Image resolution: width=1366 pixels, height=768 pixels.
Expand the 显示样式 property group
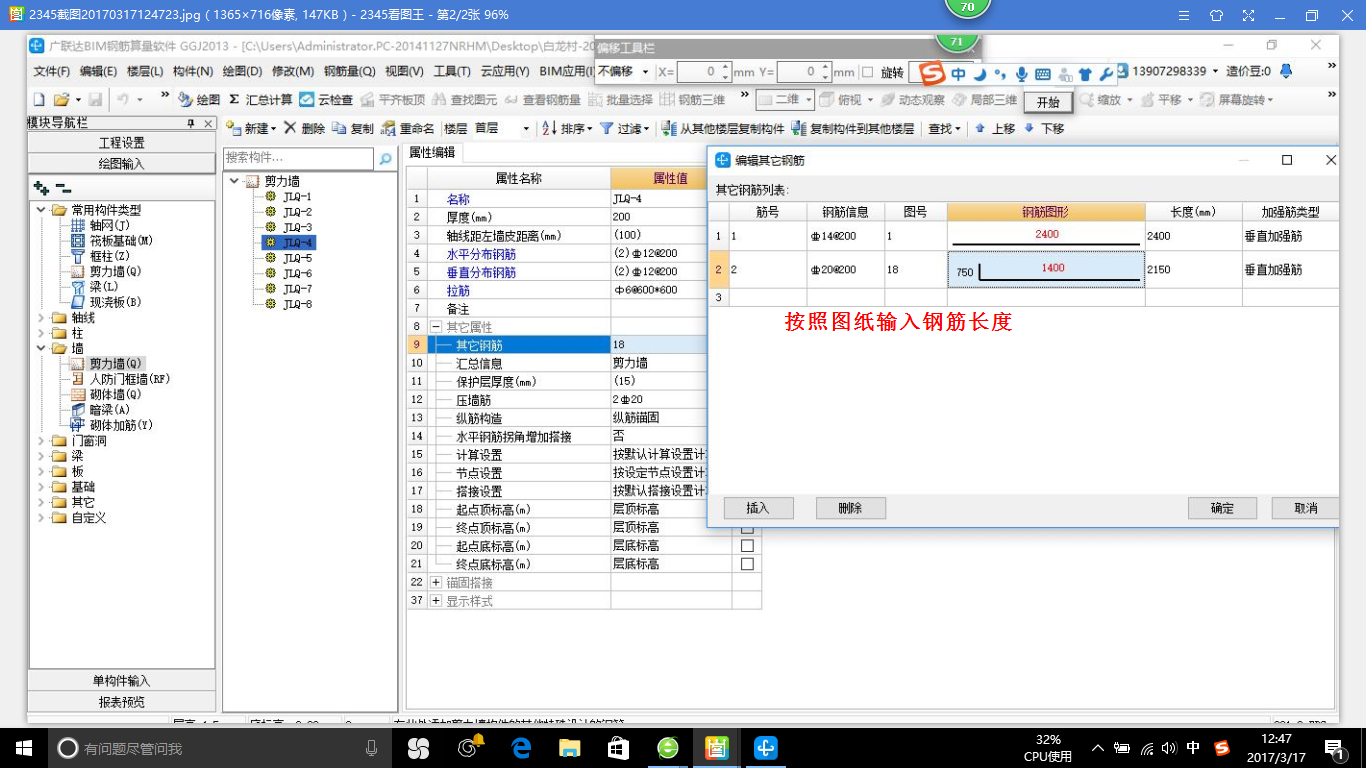click(x=436, y=601)
